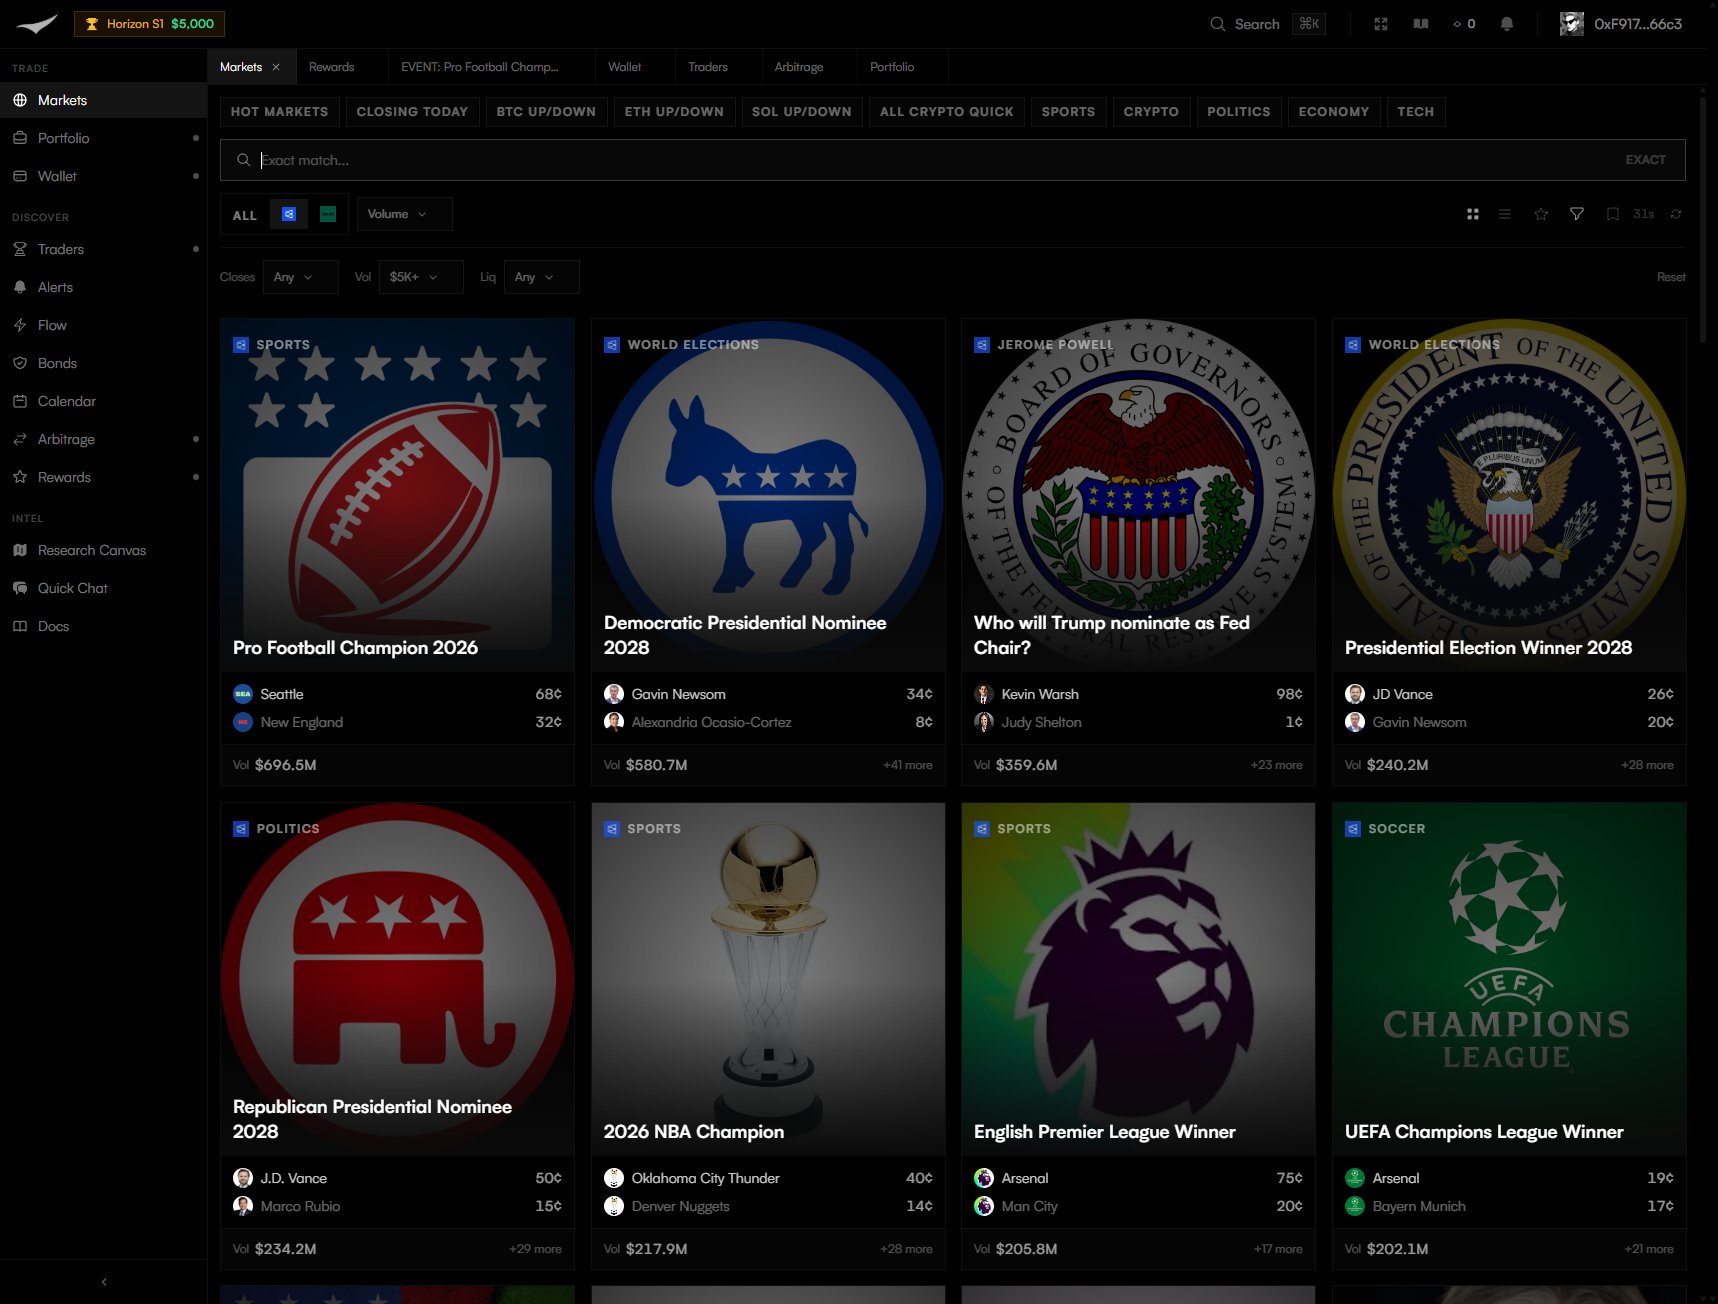Click the wallet avatar next to 0xF917...66c3
Viewport: 1718px width, 1304px height.
(x=1572, y=24)
